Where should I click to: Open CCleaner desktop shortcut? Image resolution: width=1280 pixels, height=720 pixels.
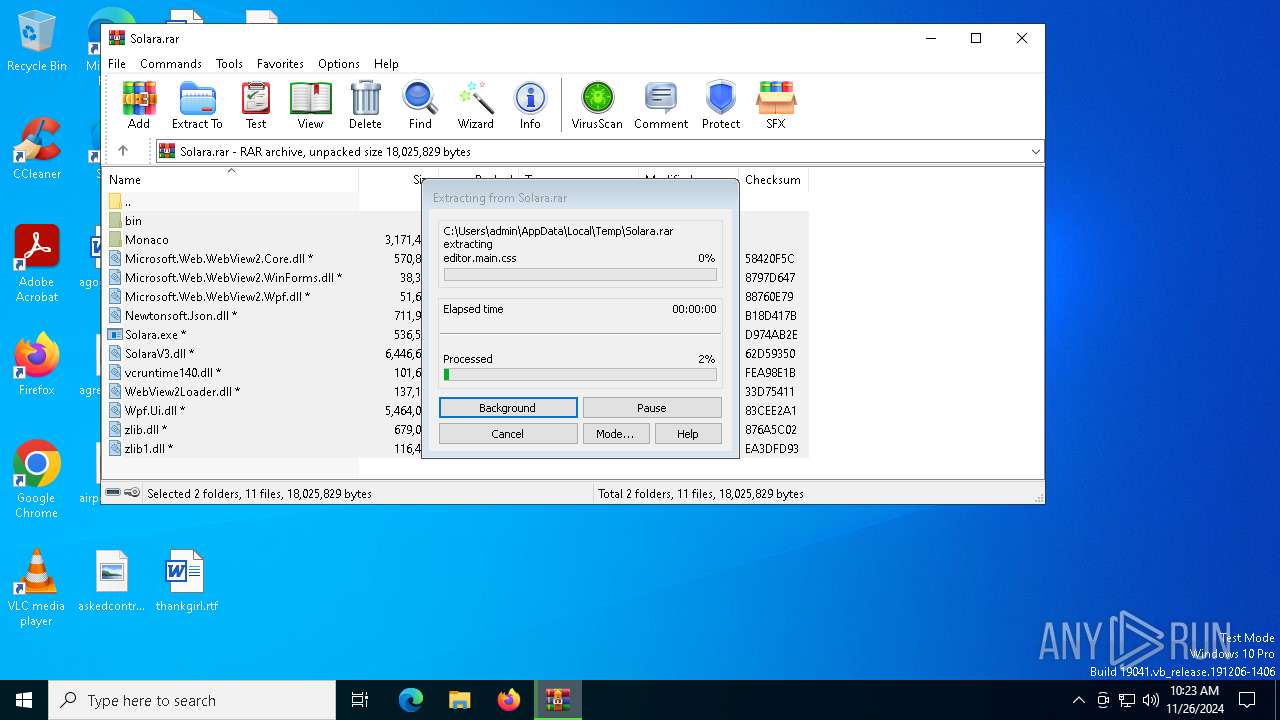(37, 149)
